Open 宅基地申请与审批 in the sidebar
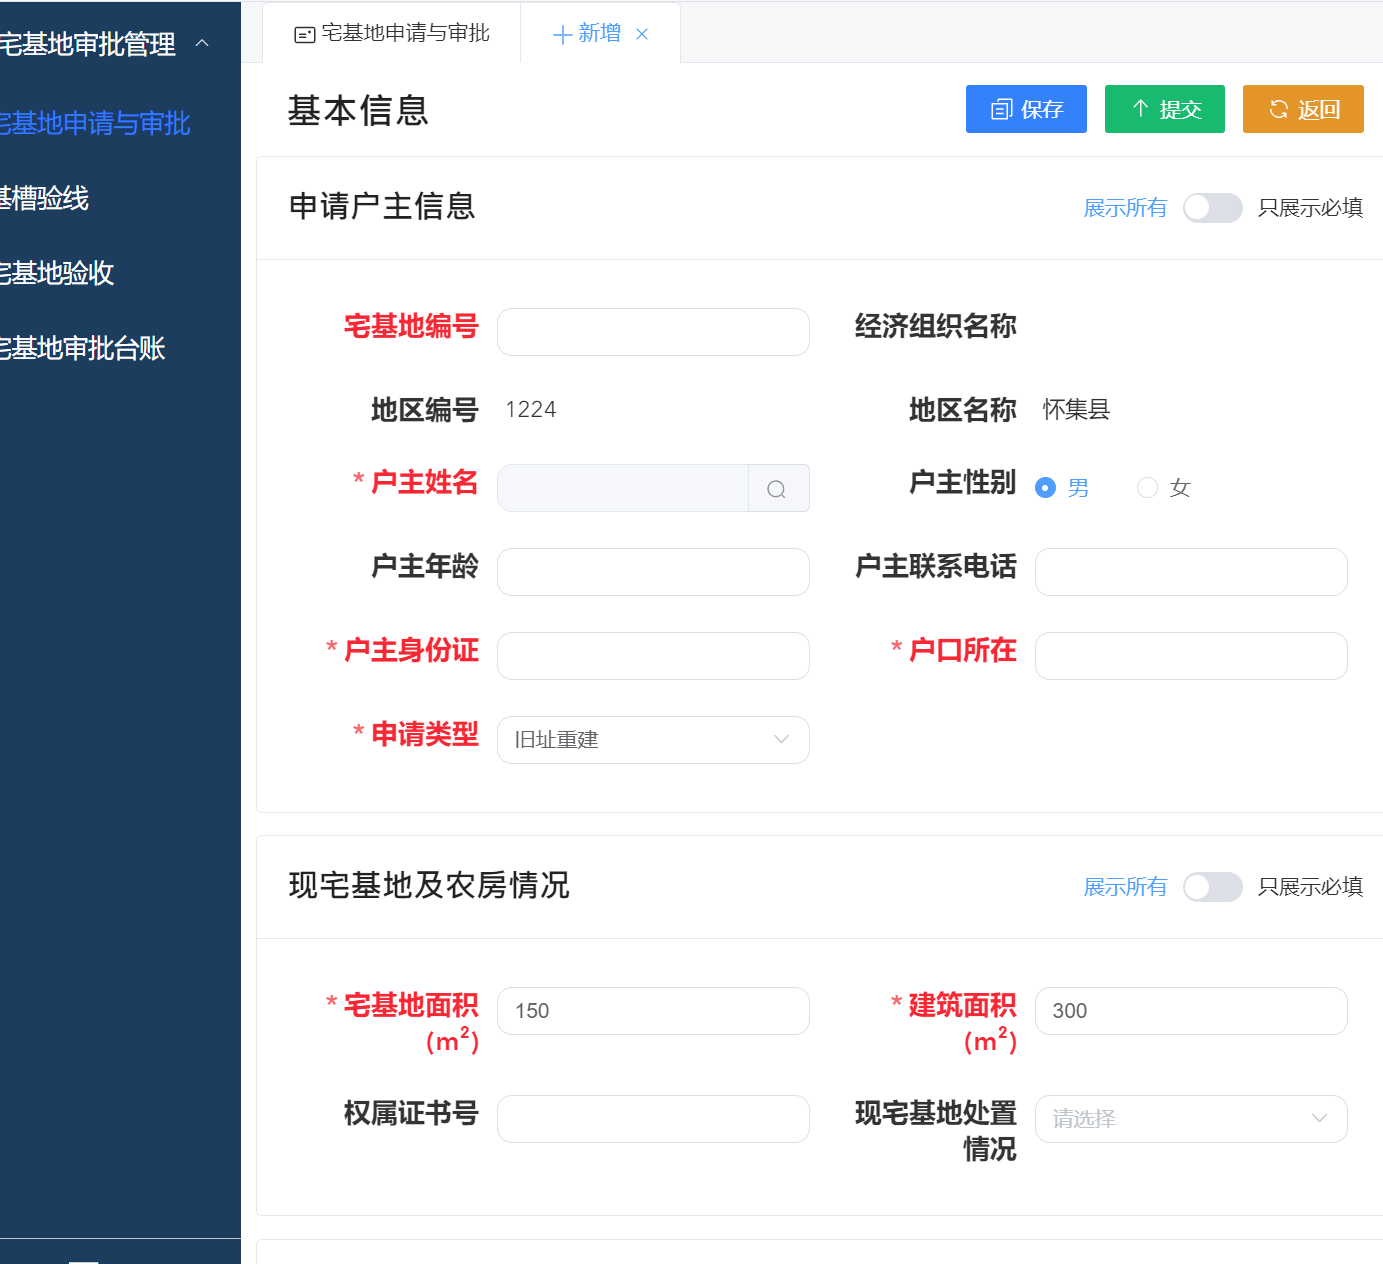The width and height of the screenshot is (1383, 1264). pos(96,123)
